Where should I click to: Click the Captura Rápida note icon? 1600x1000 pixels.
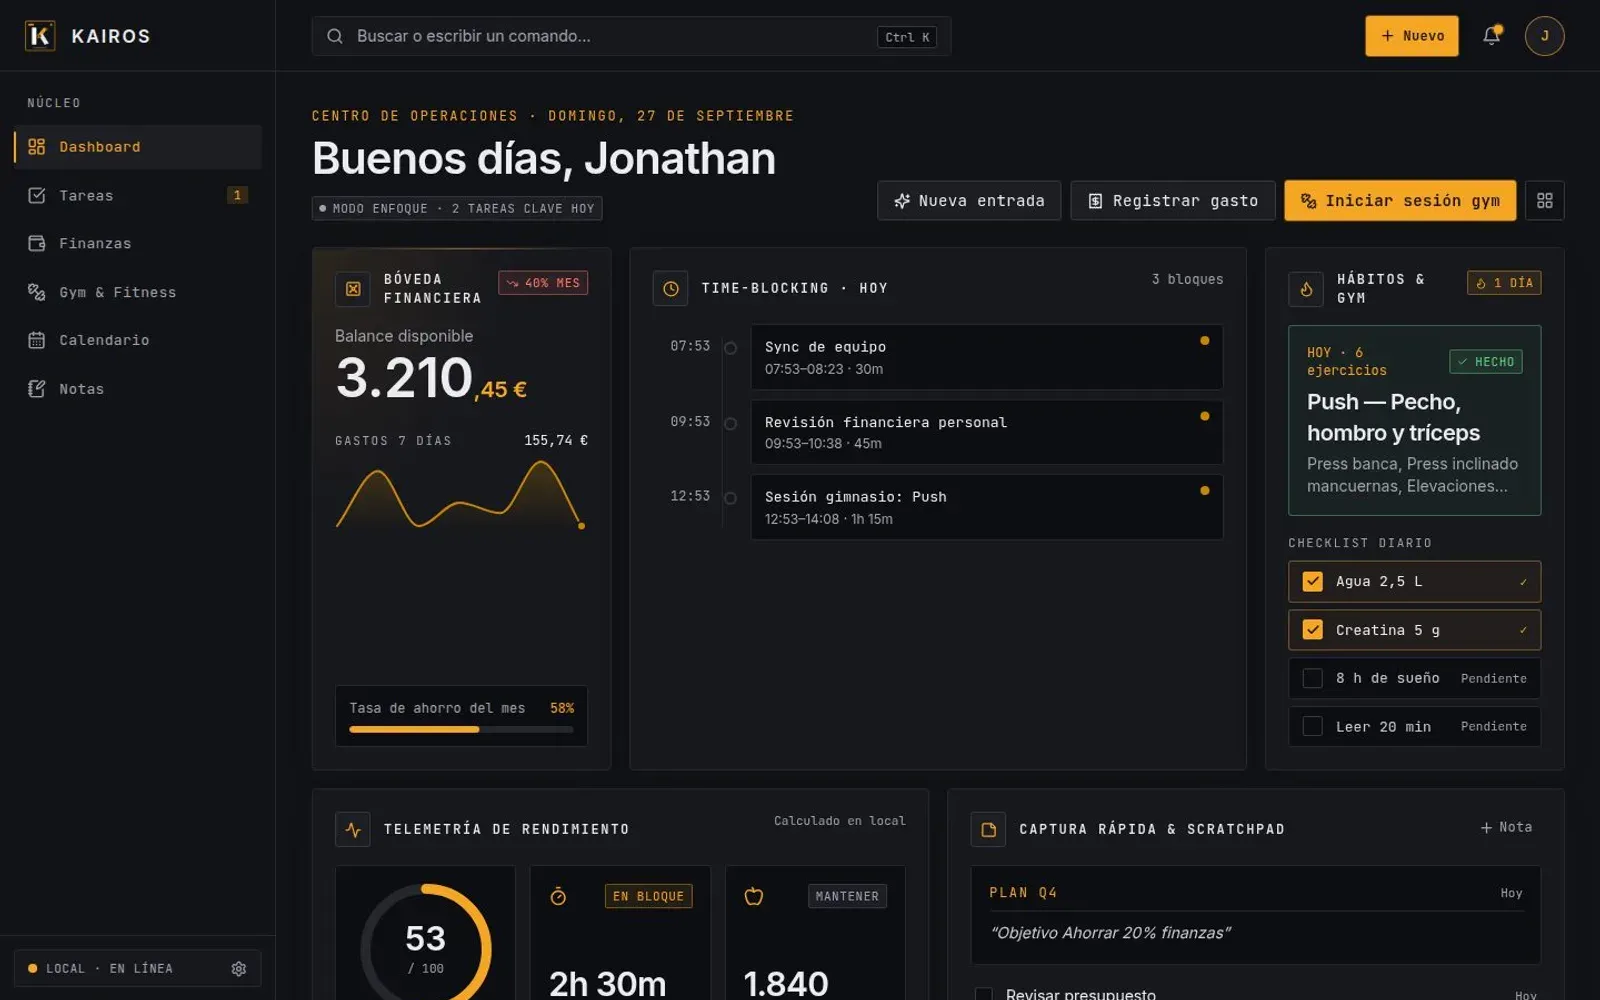[988, 829]
